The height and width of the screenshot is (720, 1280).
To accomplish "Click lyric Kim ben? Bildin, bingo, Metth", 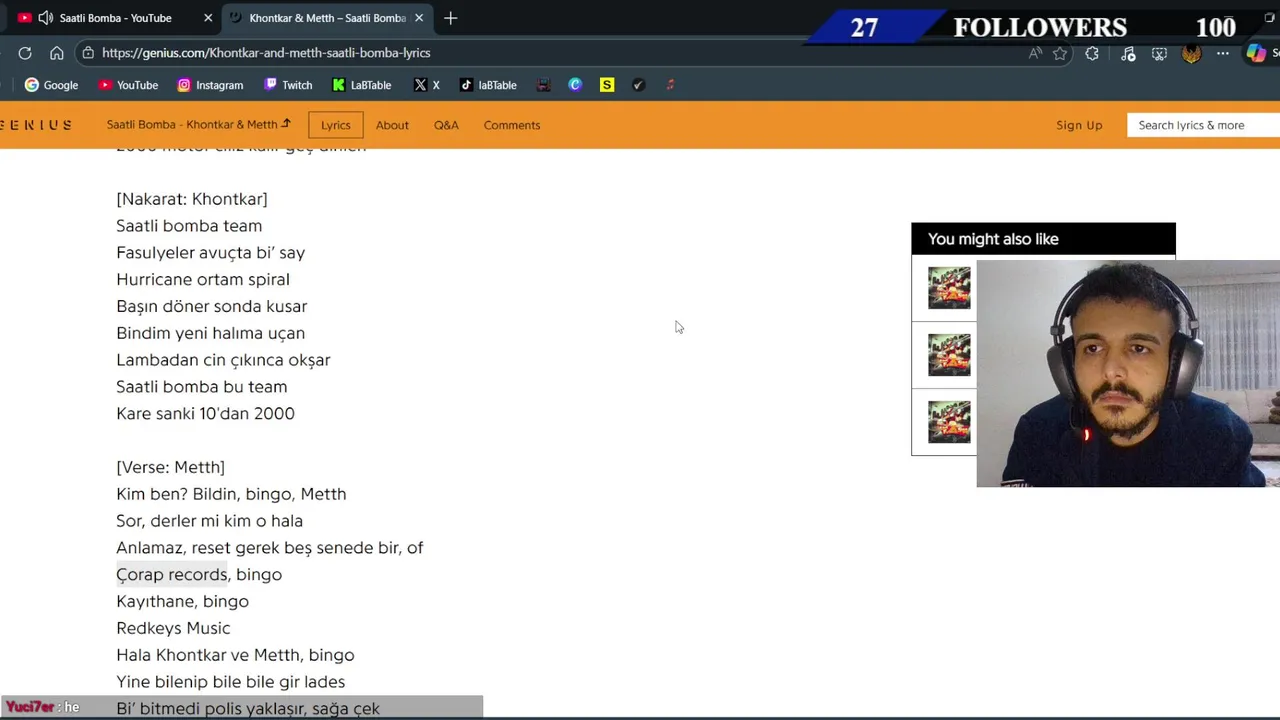I will 231,494.
